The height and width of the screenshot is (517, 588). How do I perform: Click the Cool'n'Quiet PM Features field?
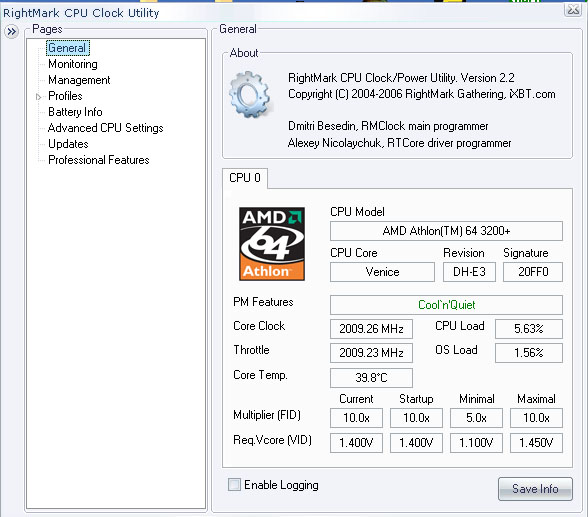pyautogui.click(x=446, y=305)
